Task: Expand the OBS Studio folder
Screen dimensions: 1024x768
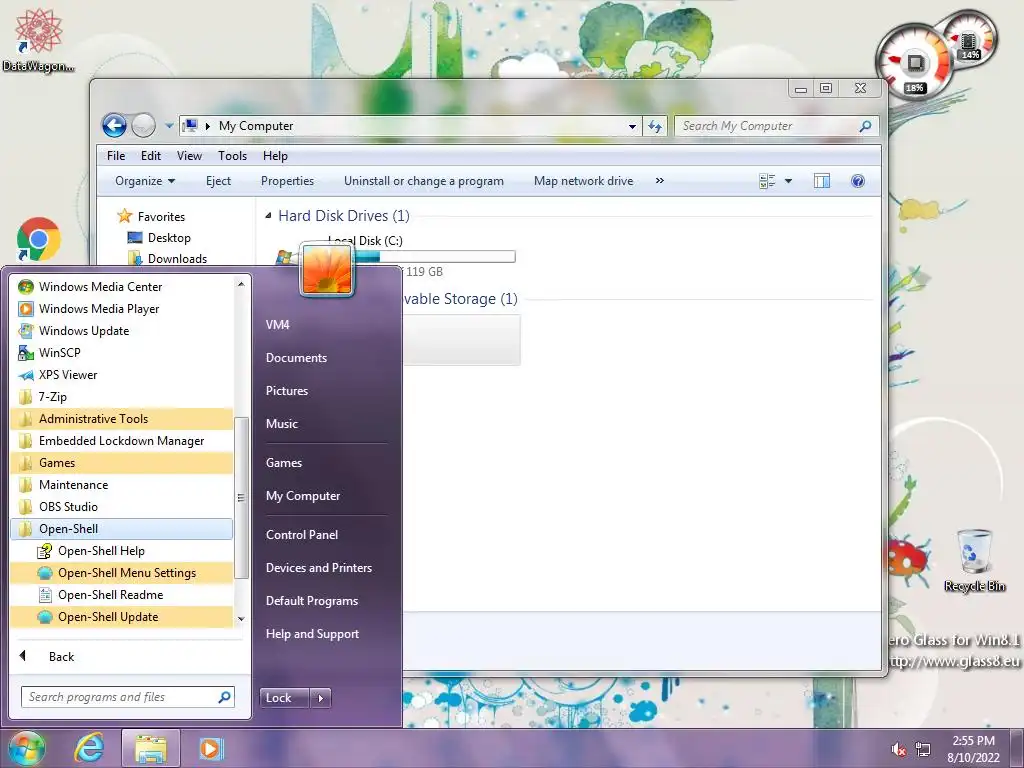Action: click(x=122, y=507)
